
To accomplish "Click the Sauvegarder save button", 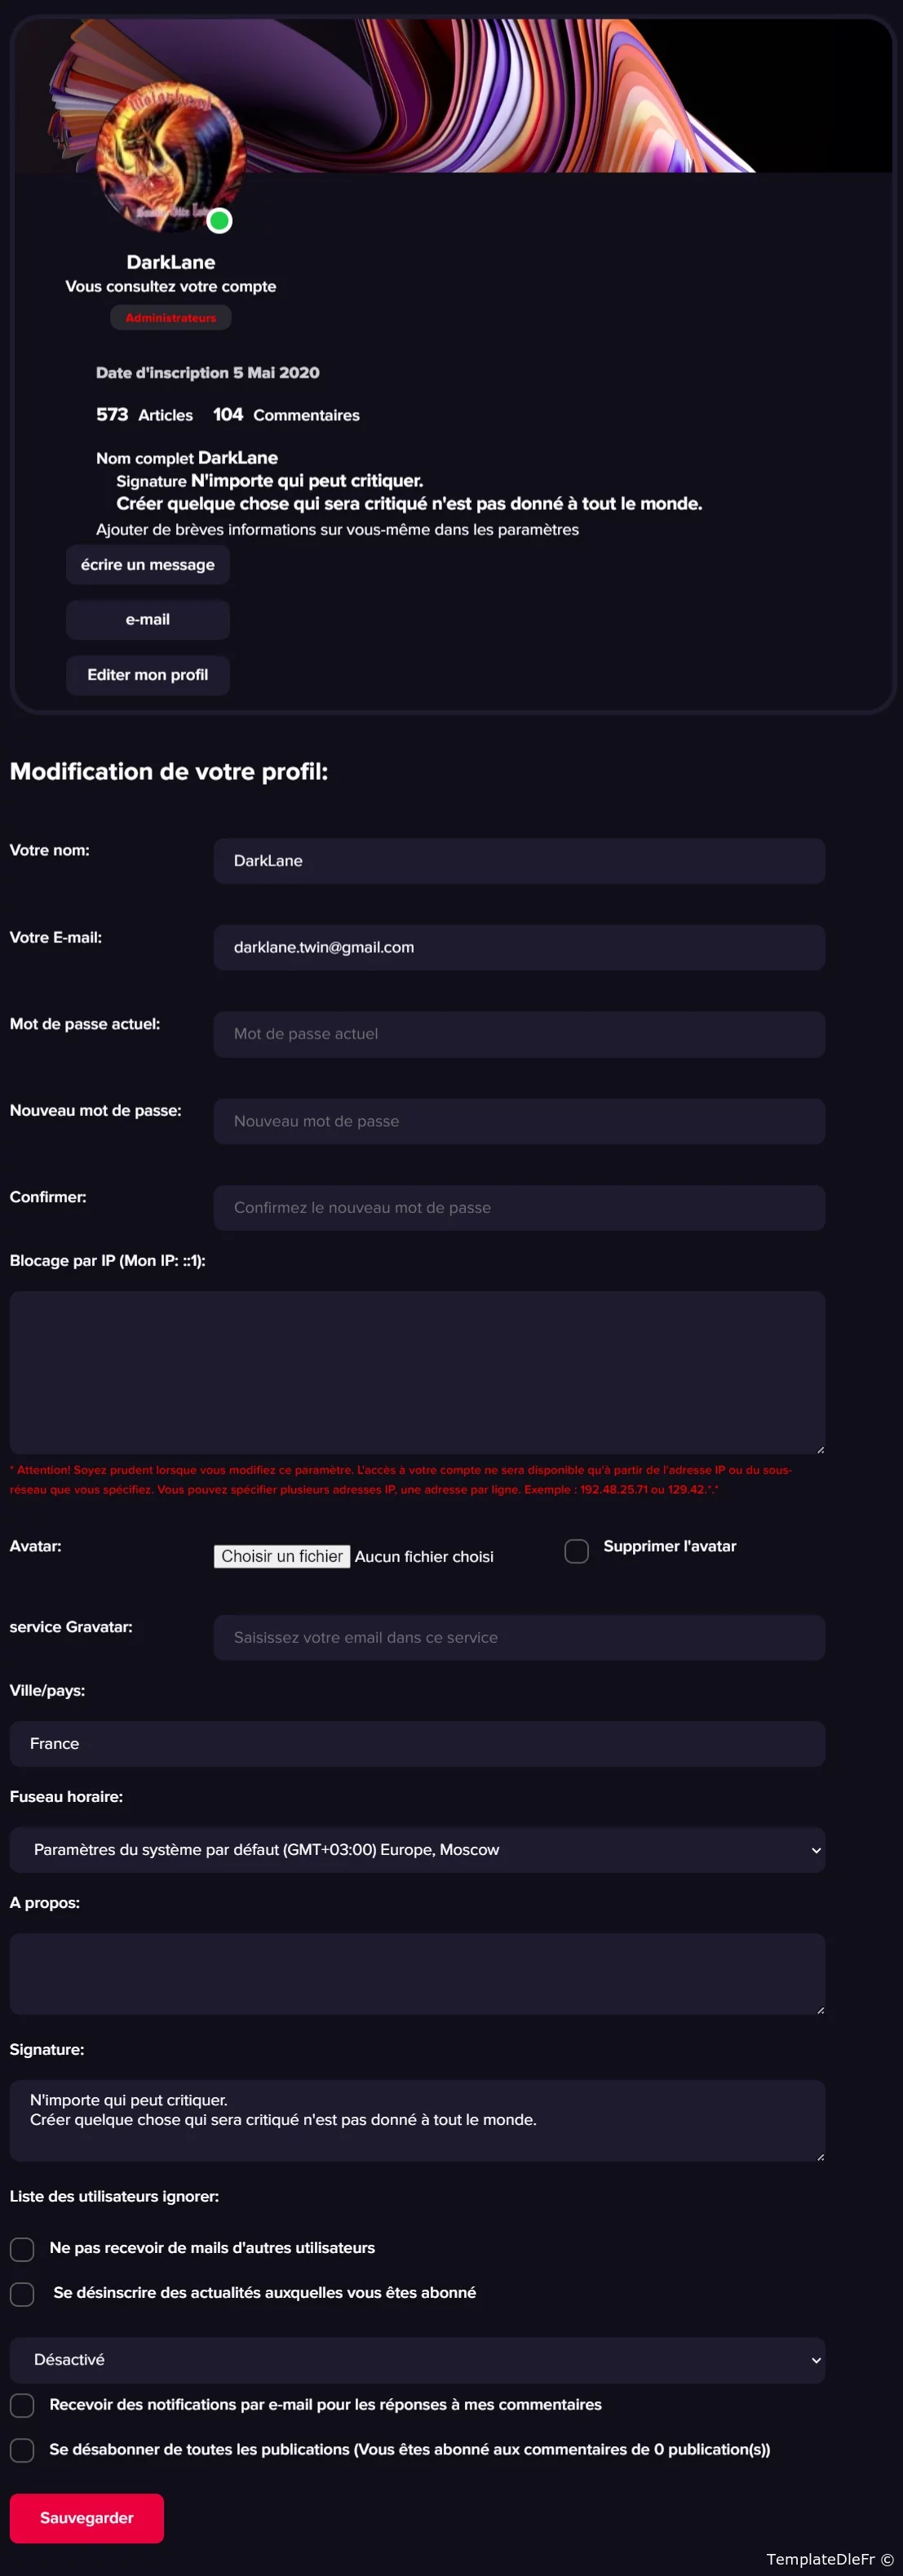I will [x=87, y=2518].
